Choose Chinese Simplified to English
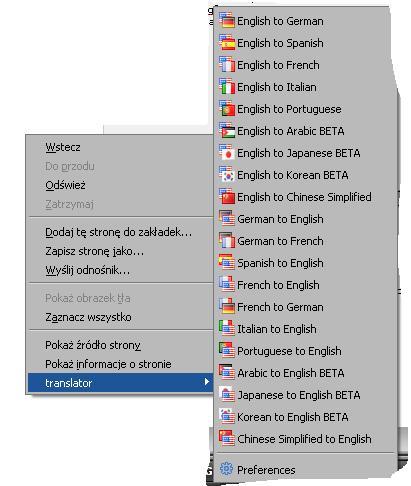Image resolution: width=411 pixels, height=486 pixels. tap(304, 439)
